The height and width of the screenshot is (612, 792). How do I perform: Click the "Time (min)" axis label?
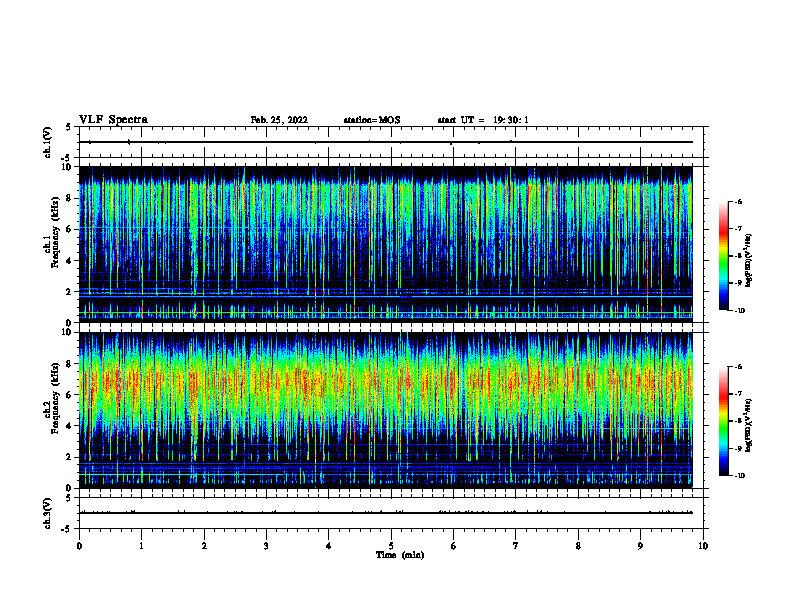pyautogui.click(x=400, y=555)
